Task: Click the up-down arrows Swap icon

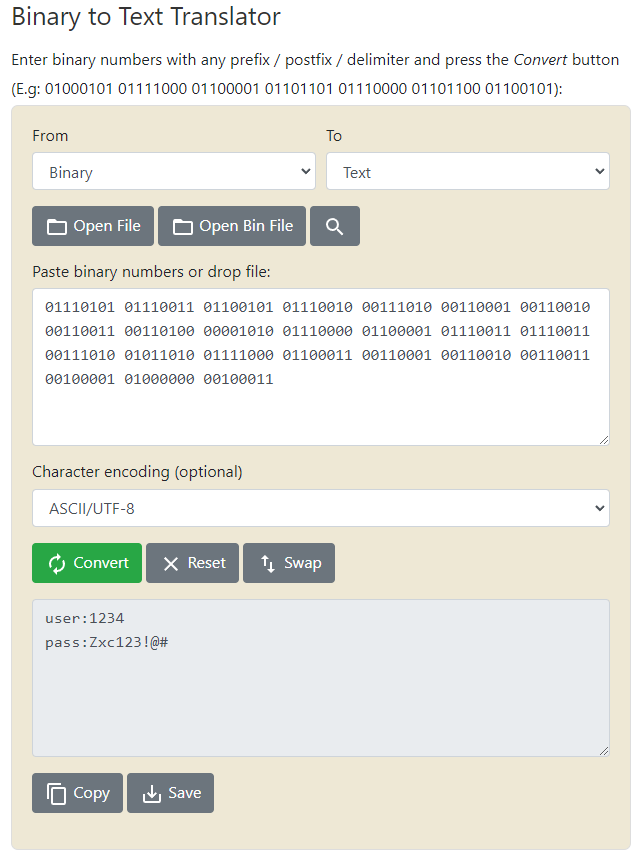Action: [268, 563]
